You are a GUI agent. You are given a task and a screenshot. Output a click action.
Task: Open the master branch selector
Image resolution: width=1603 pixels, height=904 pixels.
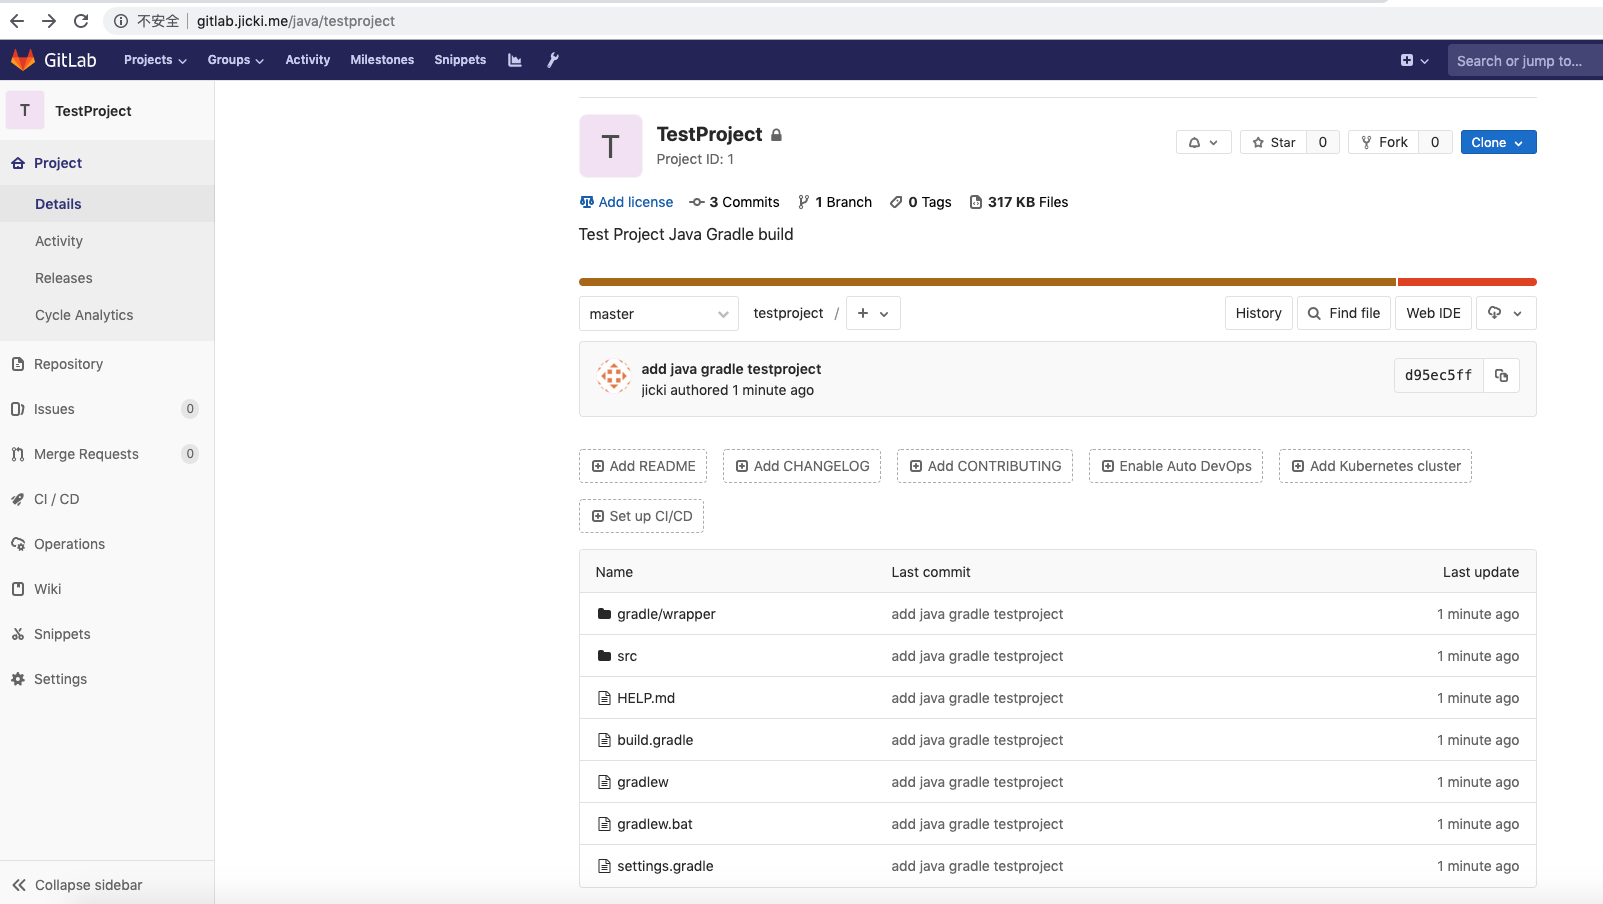(657, 313)
